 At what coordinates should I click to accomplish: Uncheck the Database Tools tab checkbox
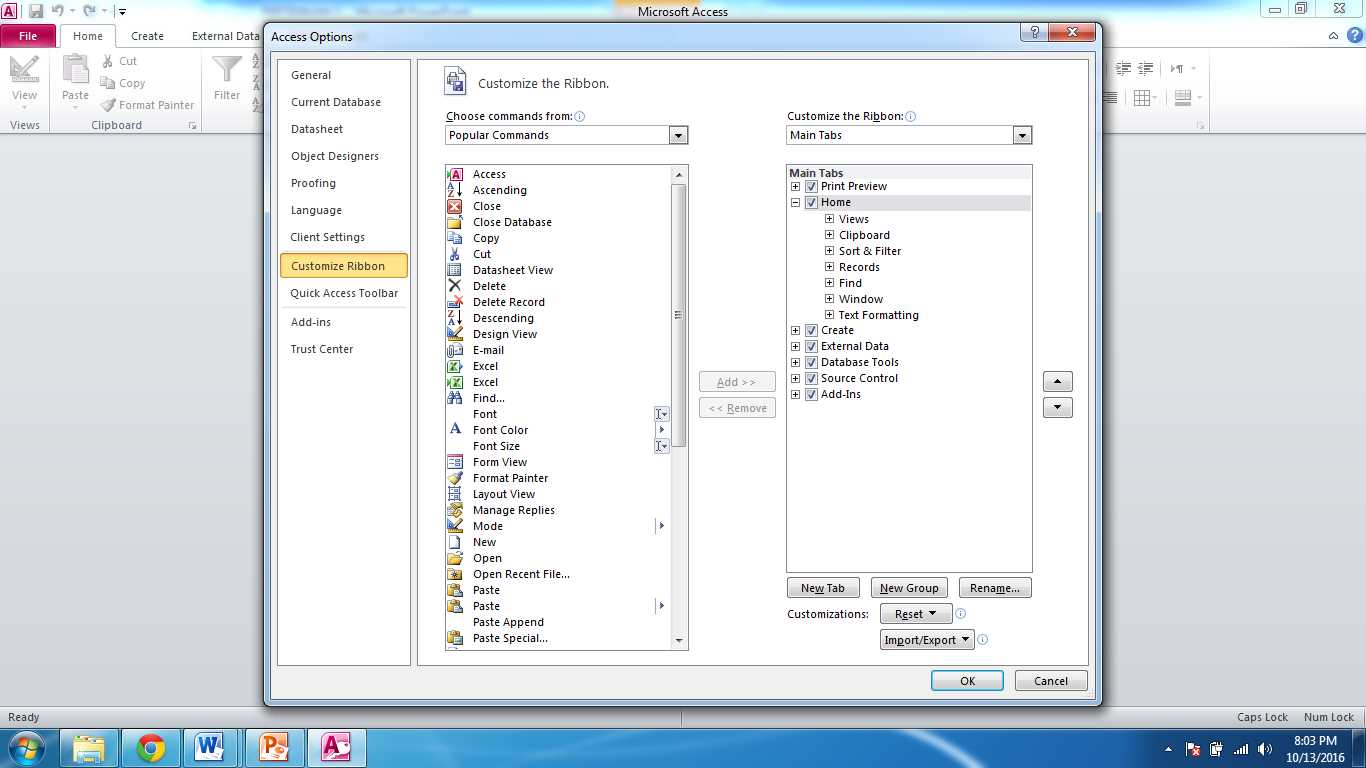(811, 363)
